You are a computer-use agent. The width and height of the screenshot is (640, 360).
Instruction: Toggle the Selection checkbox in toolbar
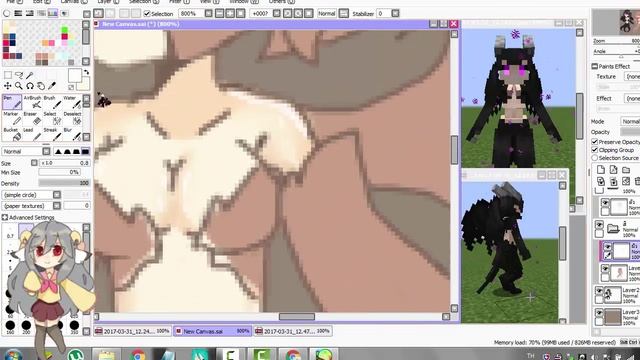click(x=147, y=14)
